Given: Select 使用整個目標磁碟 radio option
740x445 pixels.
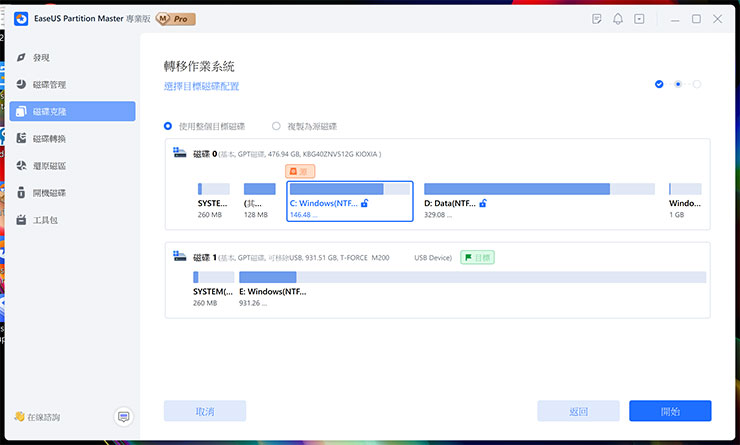Looking at the screenshot, I should tap(168, 126).
